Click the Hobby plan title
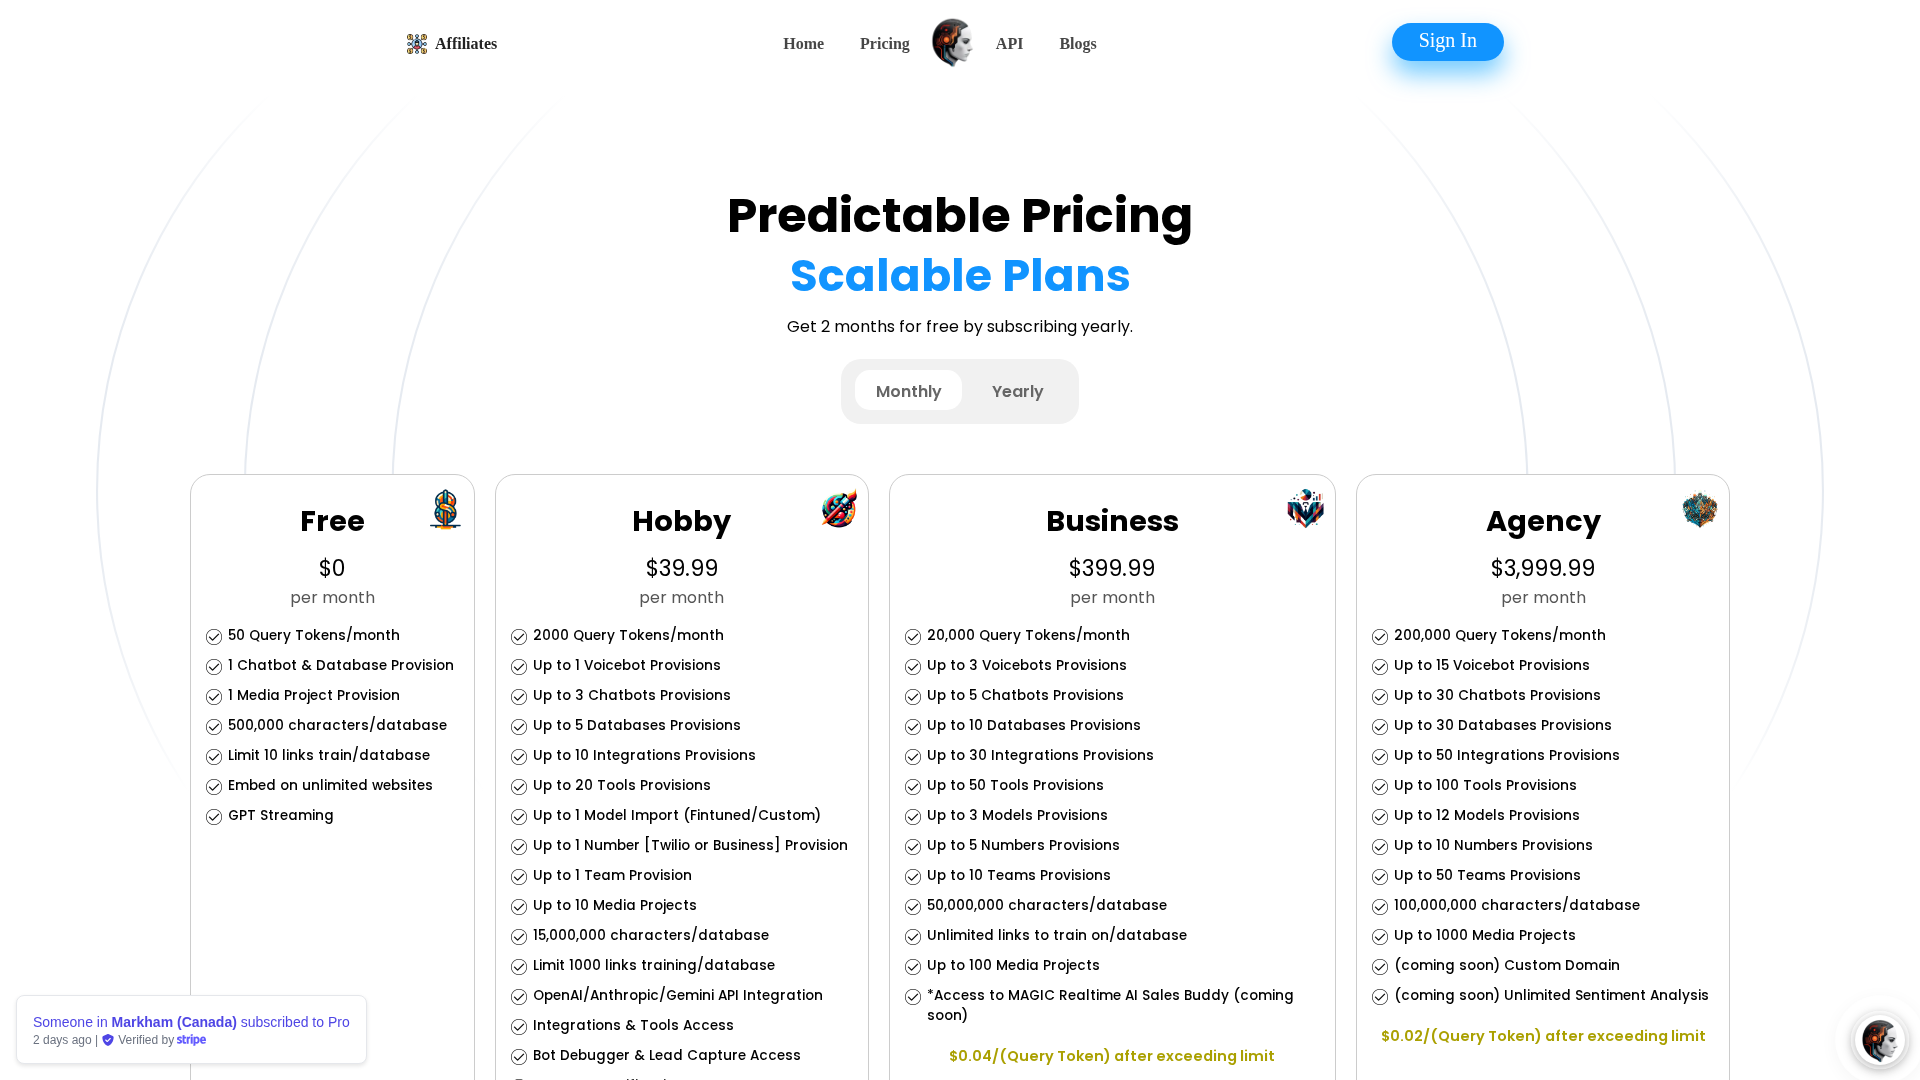The height and width of the screenshot is (1080, 1920). (x=681, y=521)
